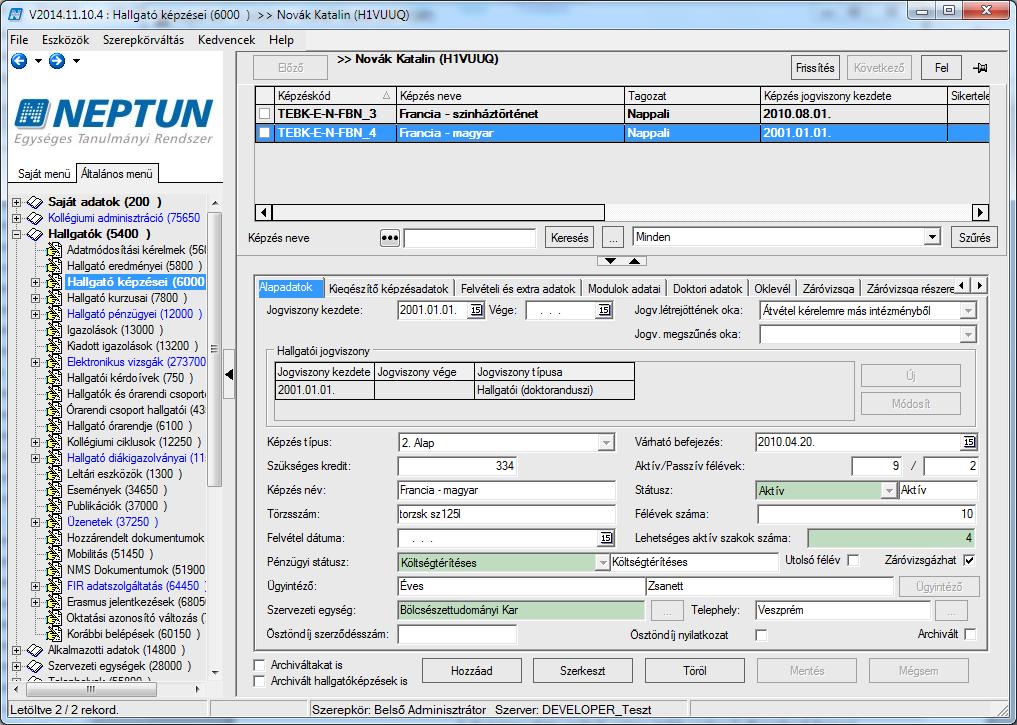
Task: Click the blue forward navigation arrow
Action: click(x=57, y=61)
